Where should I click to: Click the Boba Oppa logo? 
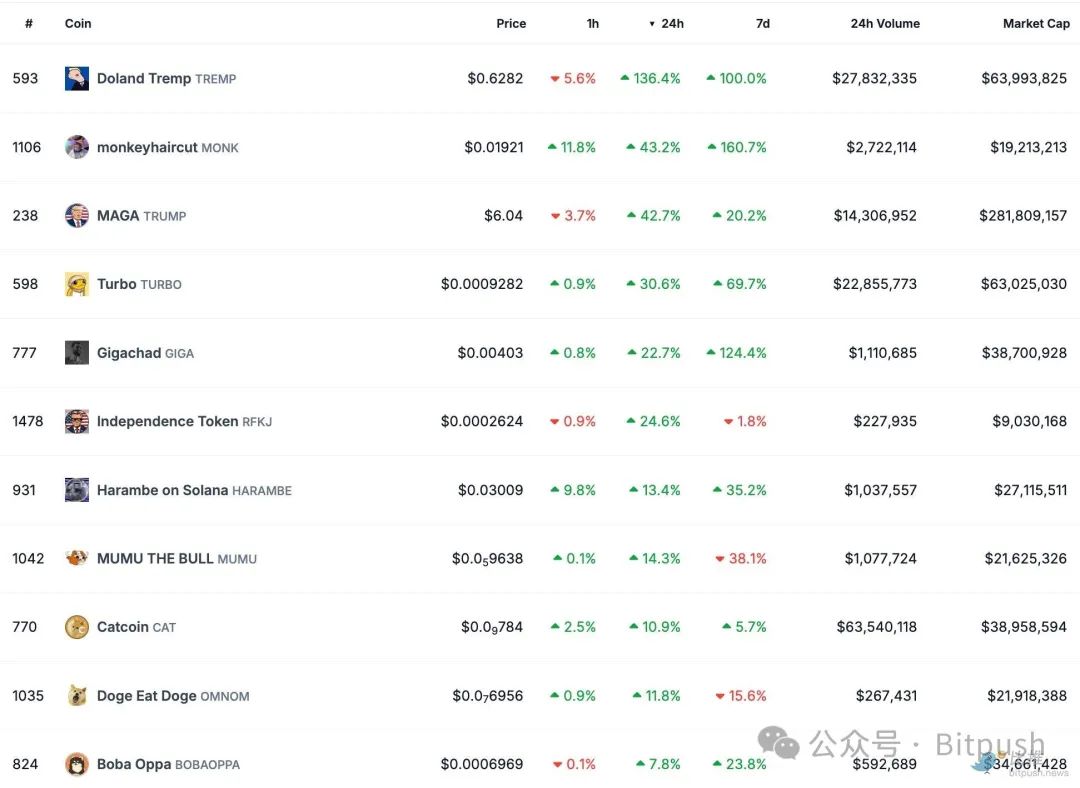(76, 764)
